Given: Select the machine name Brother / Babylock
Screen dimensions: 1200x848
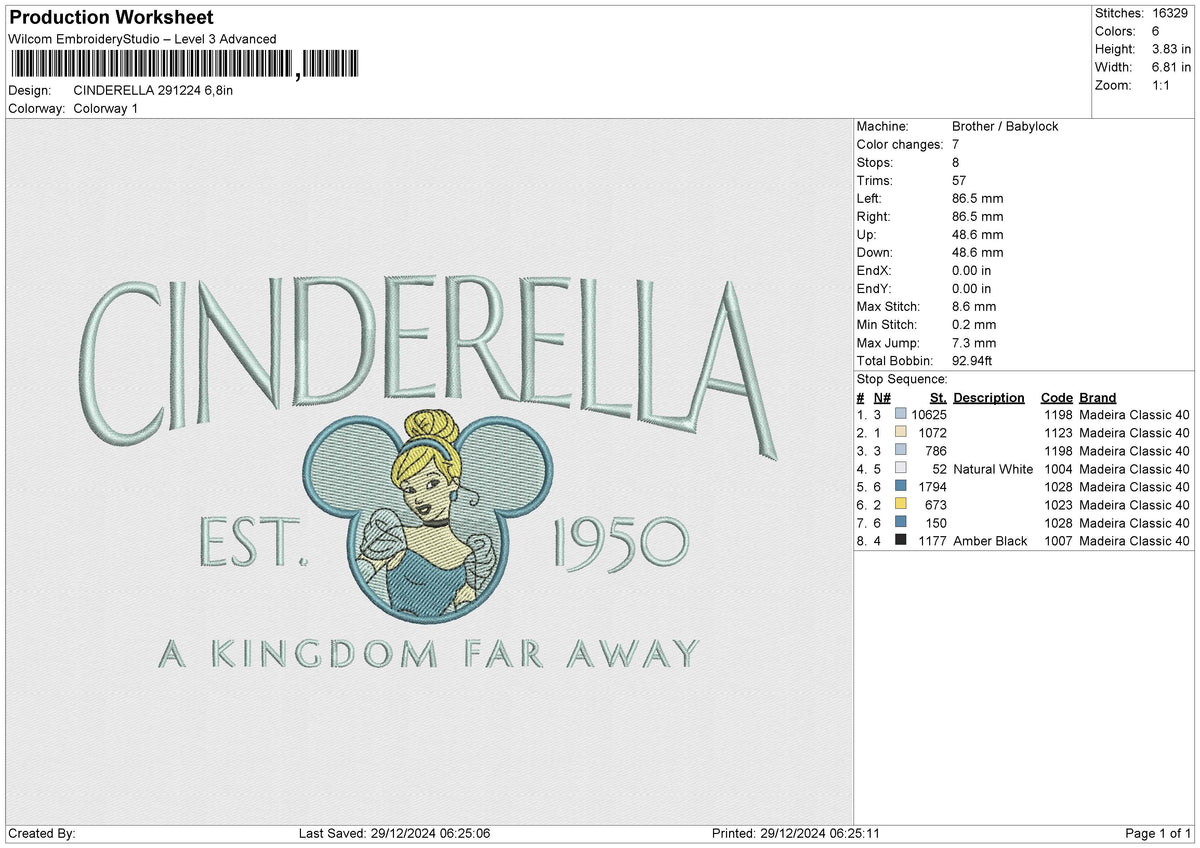Looking at the screenshot, I should point(1005,126).
